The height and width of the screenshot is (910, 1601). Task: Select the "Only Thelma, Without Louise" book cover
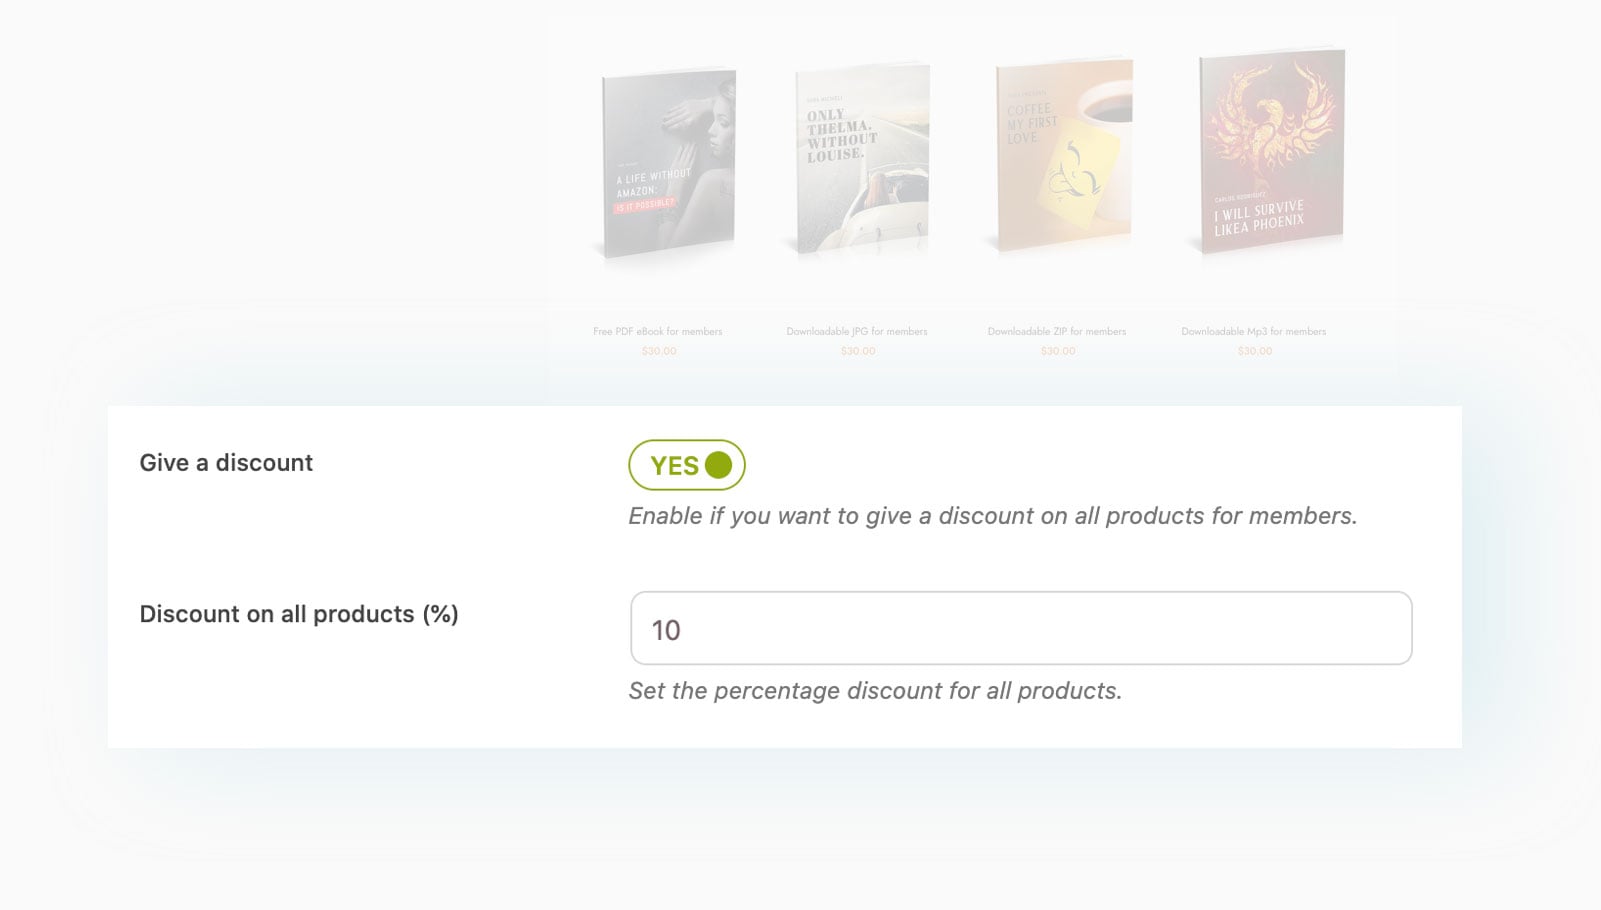[x=862, y=158]
